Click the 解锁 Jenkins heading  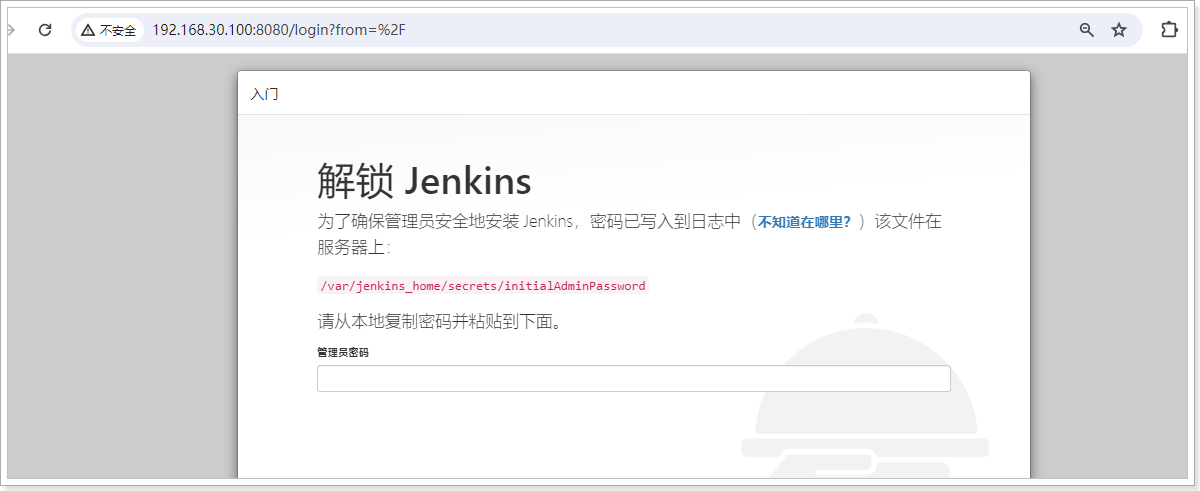coord(424,181)
